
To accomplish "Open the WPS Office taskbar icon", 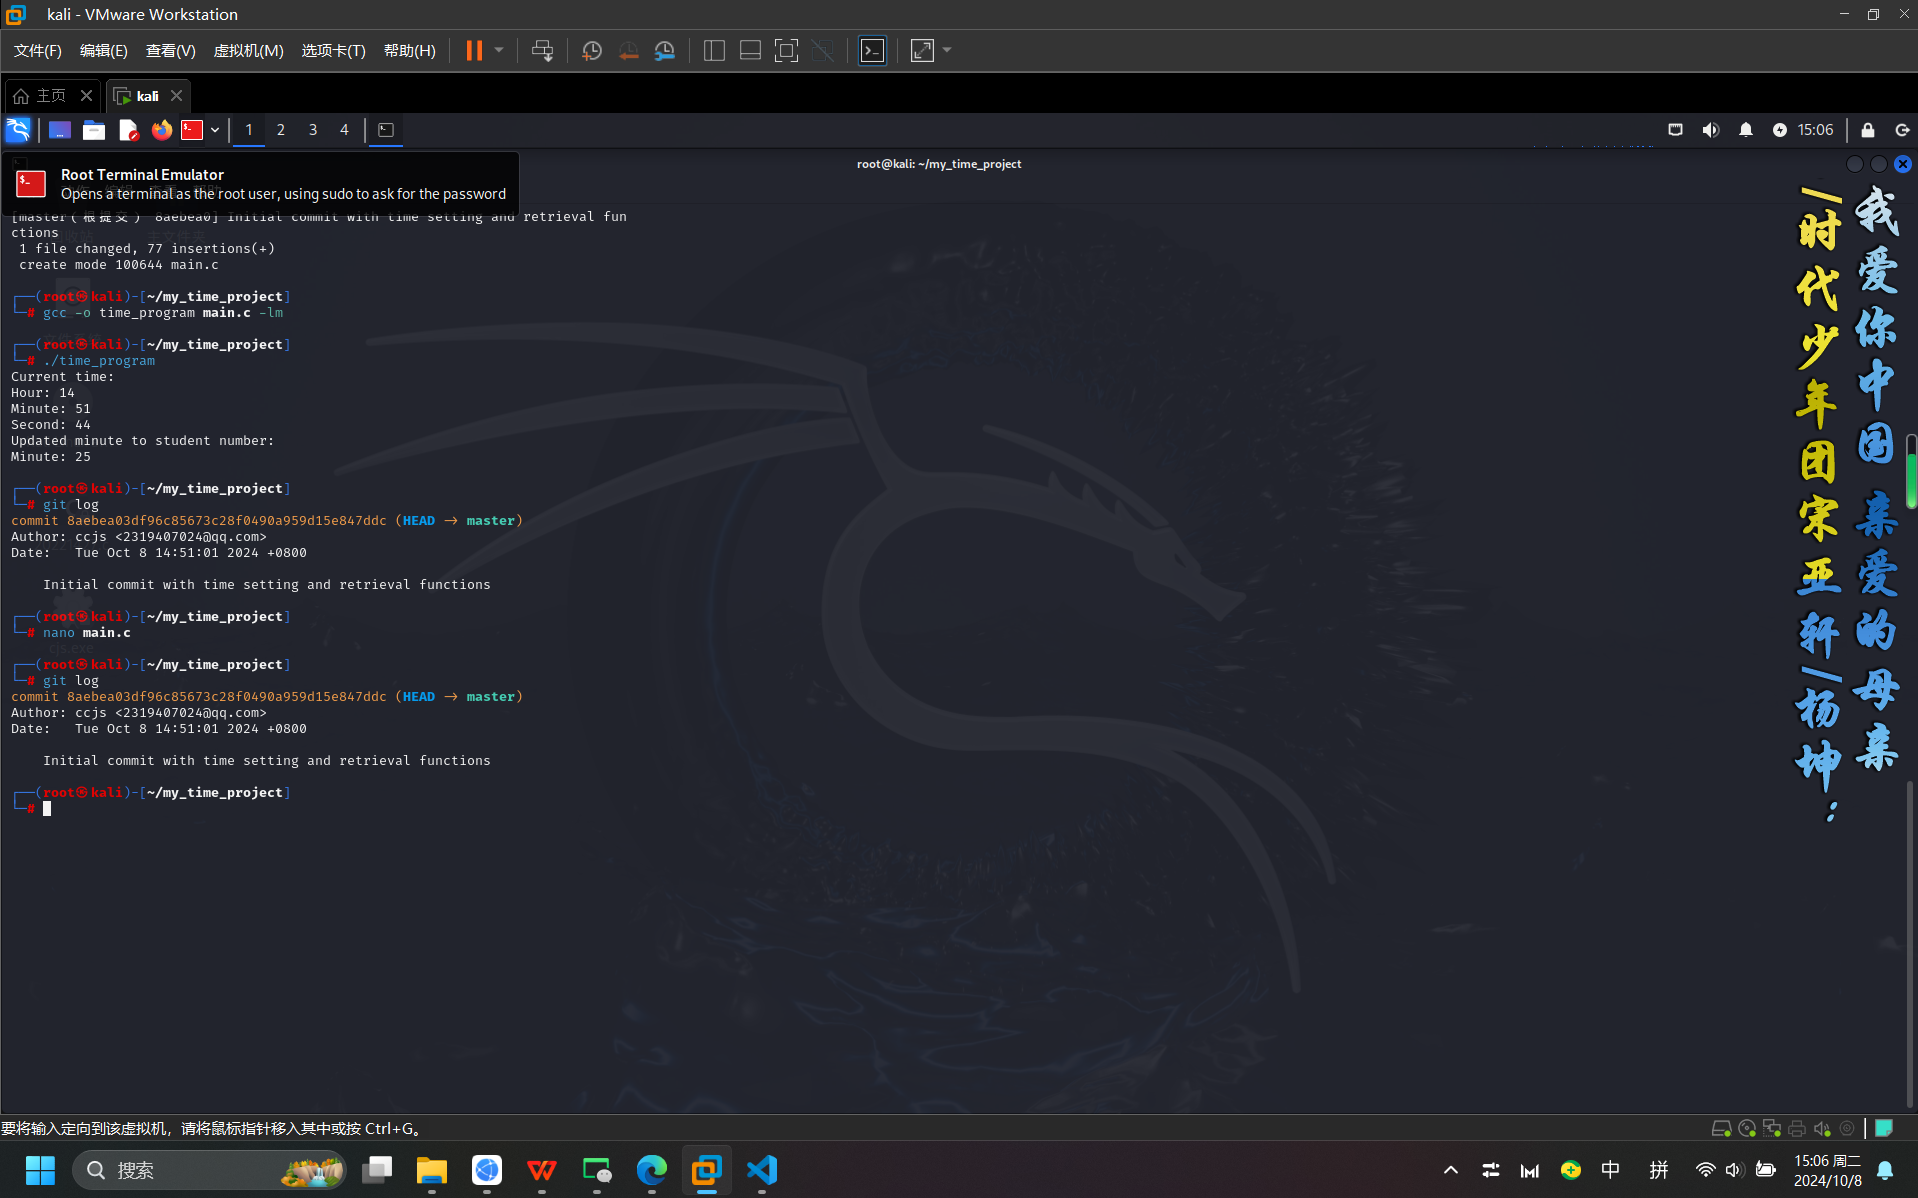I will (x=542, y=1170).
